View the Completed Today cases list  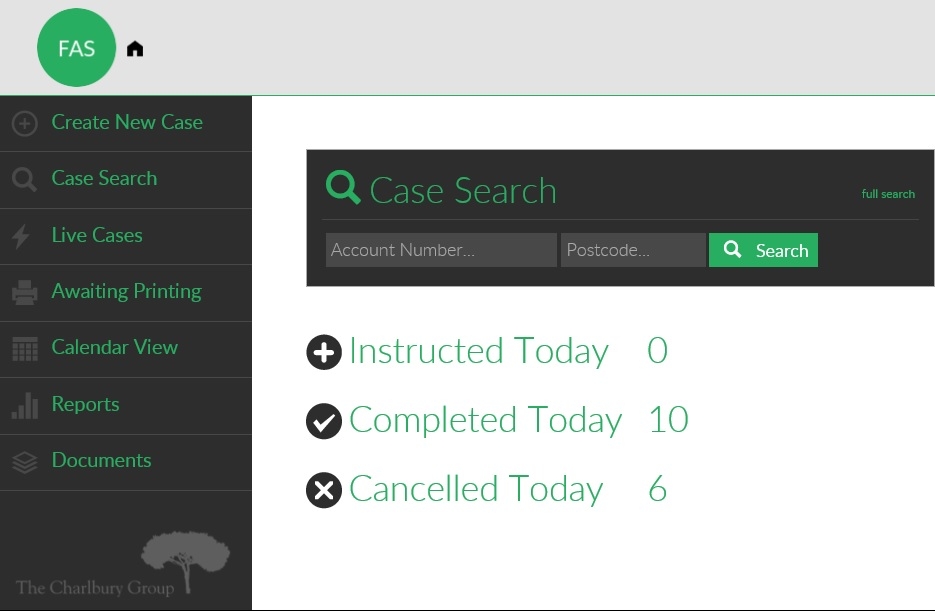click(485, 420)
